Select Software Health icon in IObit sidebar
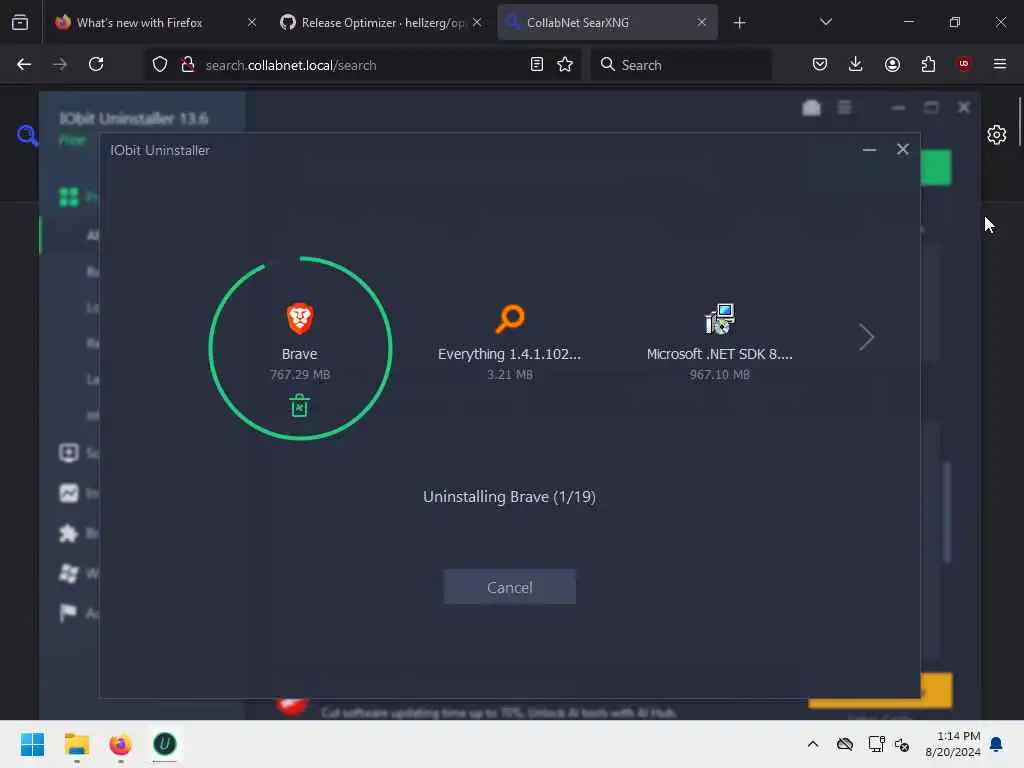 69,453
